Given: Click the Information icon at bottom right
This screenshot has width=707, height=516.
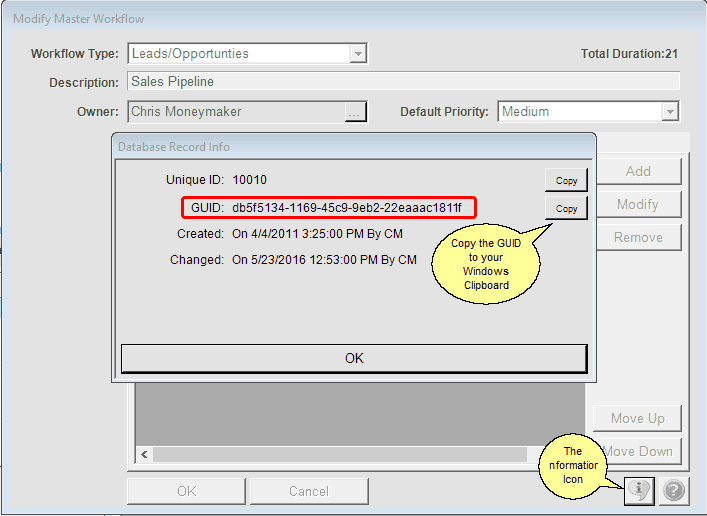Looking at the screenshot, I should coord(638,491).
